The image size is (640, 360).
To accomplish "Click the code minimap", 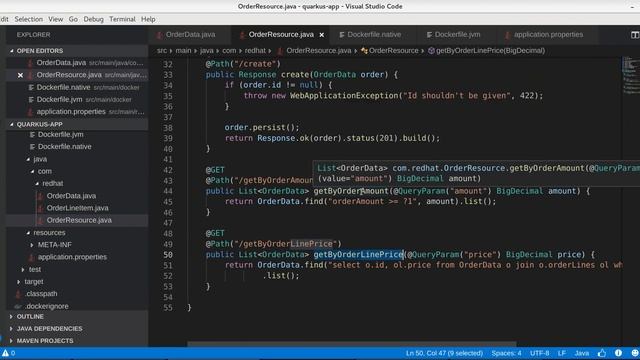I will click(x=631, y=76).
